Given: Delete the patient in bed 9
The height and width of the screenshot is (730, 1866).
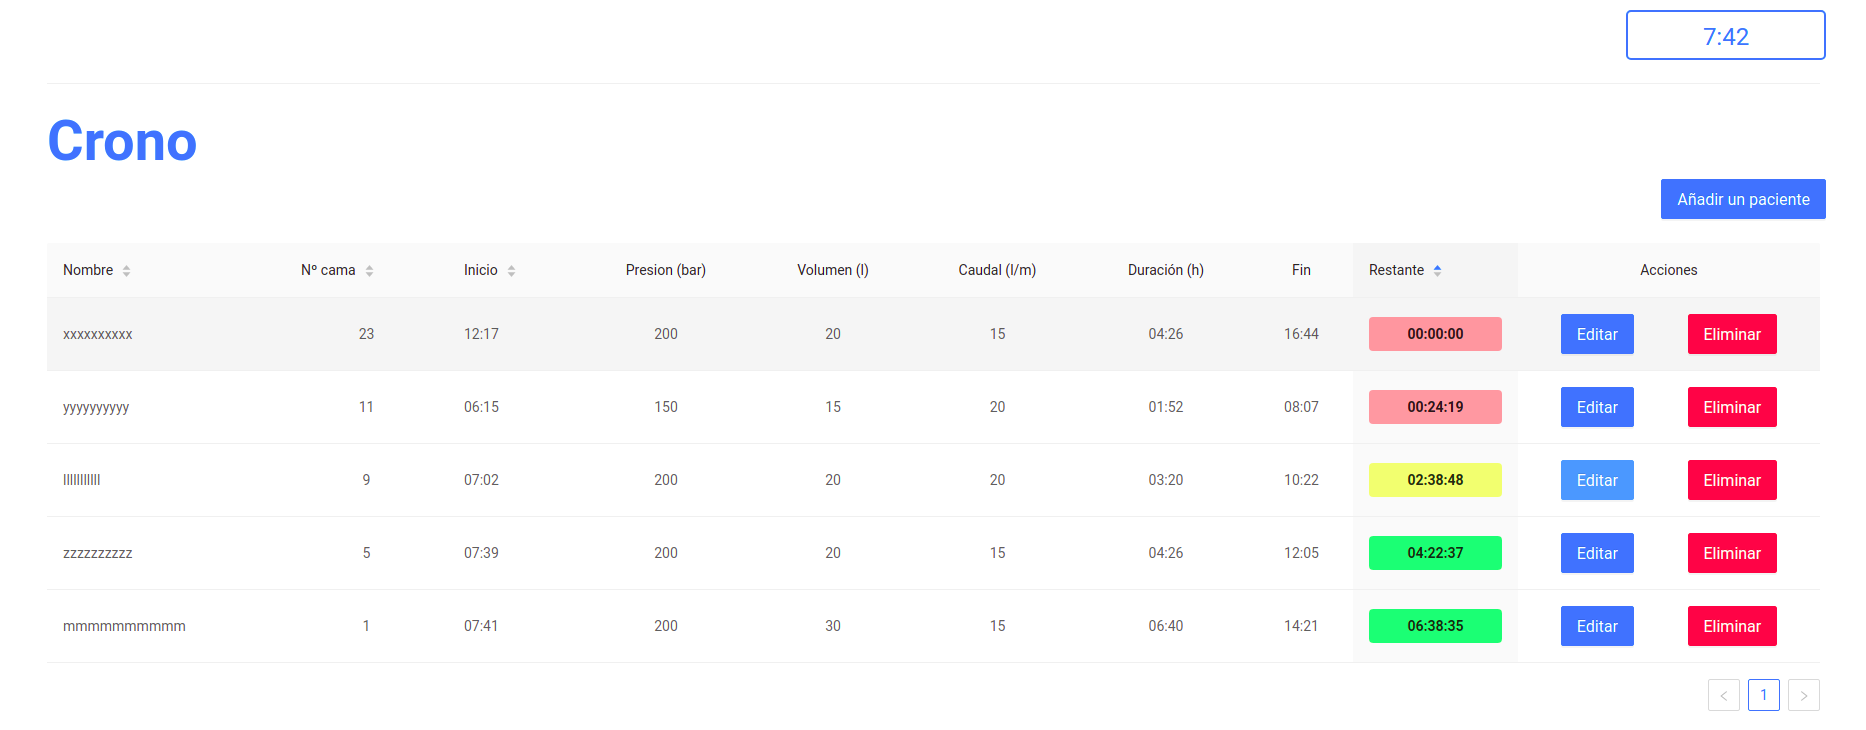Looking at the screenshot, I should point(1732,480).
